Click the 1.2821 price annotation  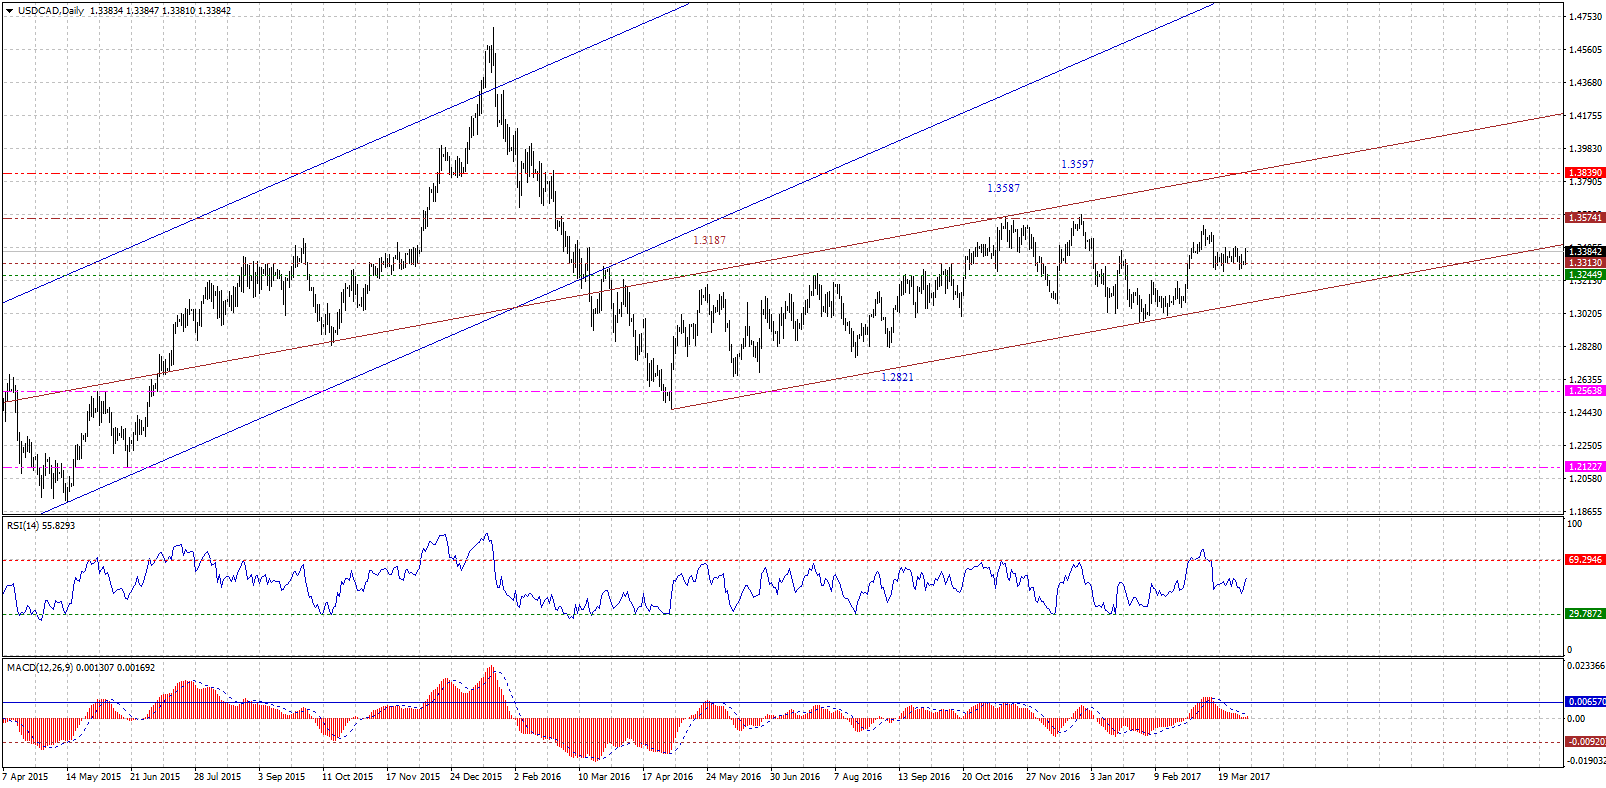pos(897,377)
